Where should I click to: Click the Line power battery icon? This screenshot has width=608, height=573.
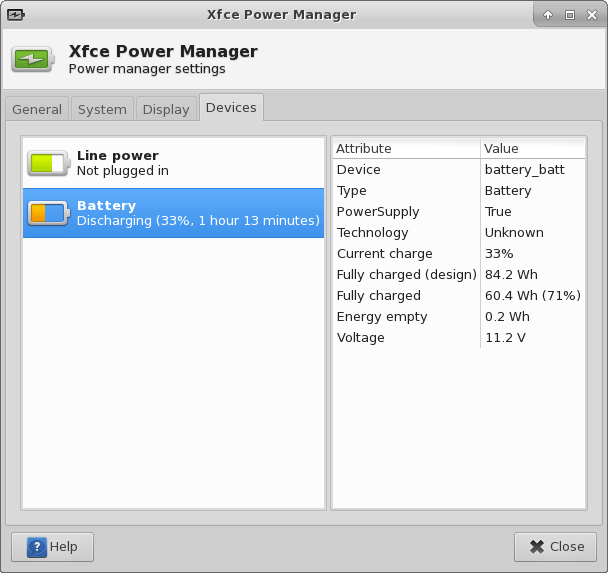(x=47, y=163)
